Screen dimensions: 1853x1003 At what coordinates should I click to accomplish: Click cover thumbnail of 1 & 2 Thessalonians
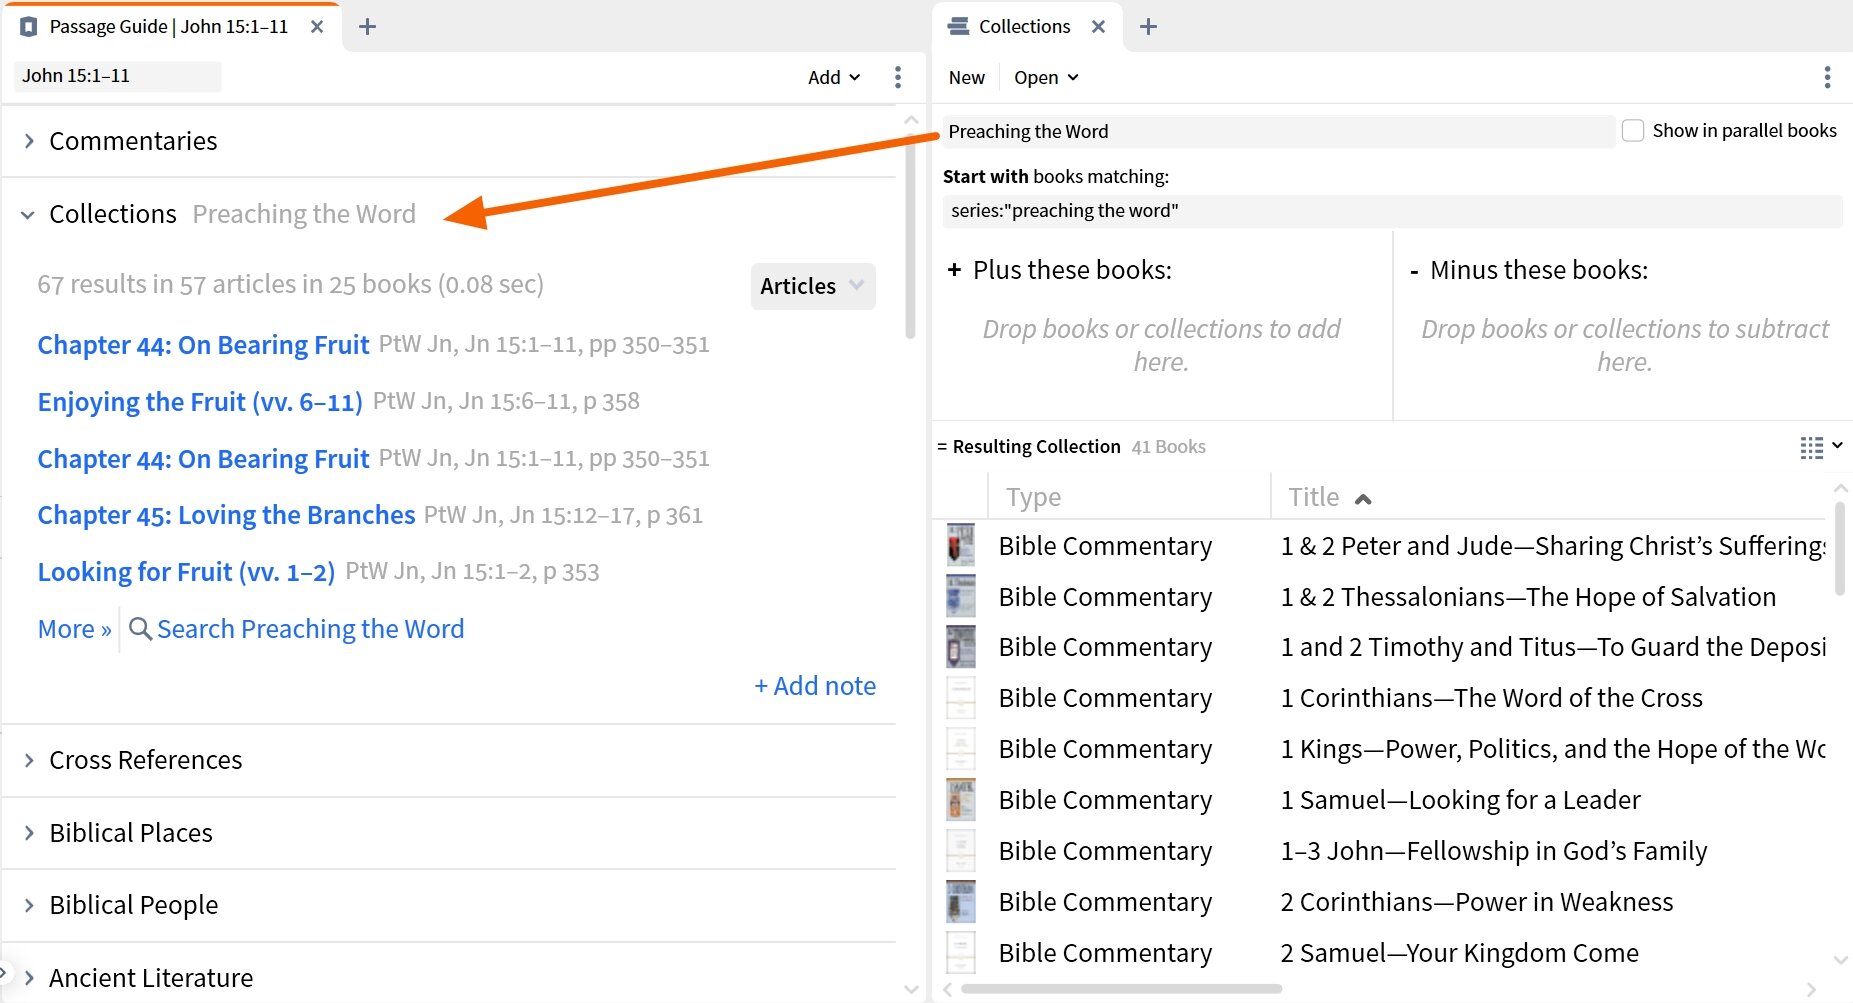point(961,596)
